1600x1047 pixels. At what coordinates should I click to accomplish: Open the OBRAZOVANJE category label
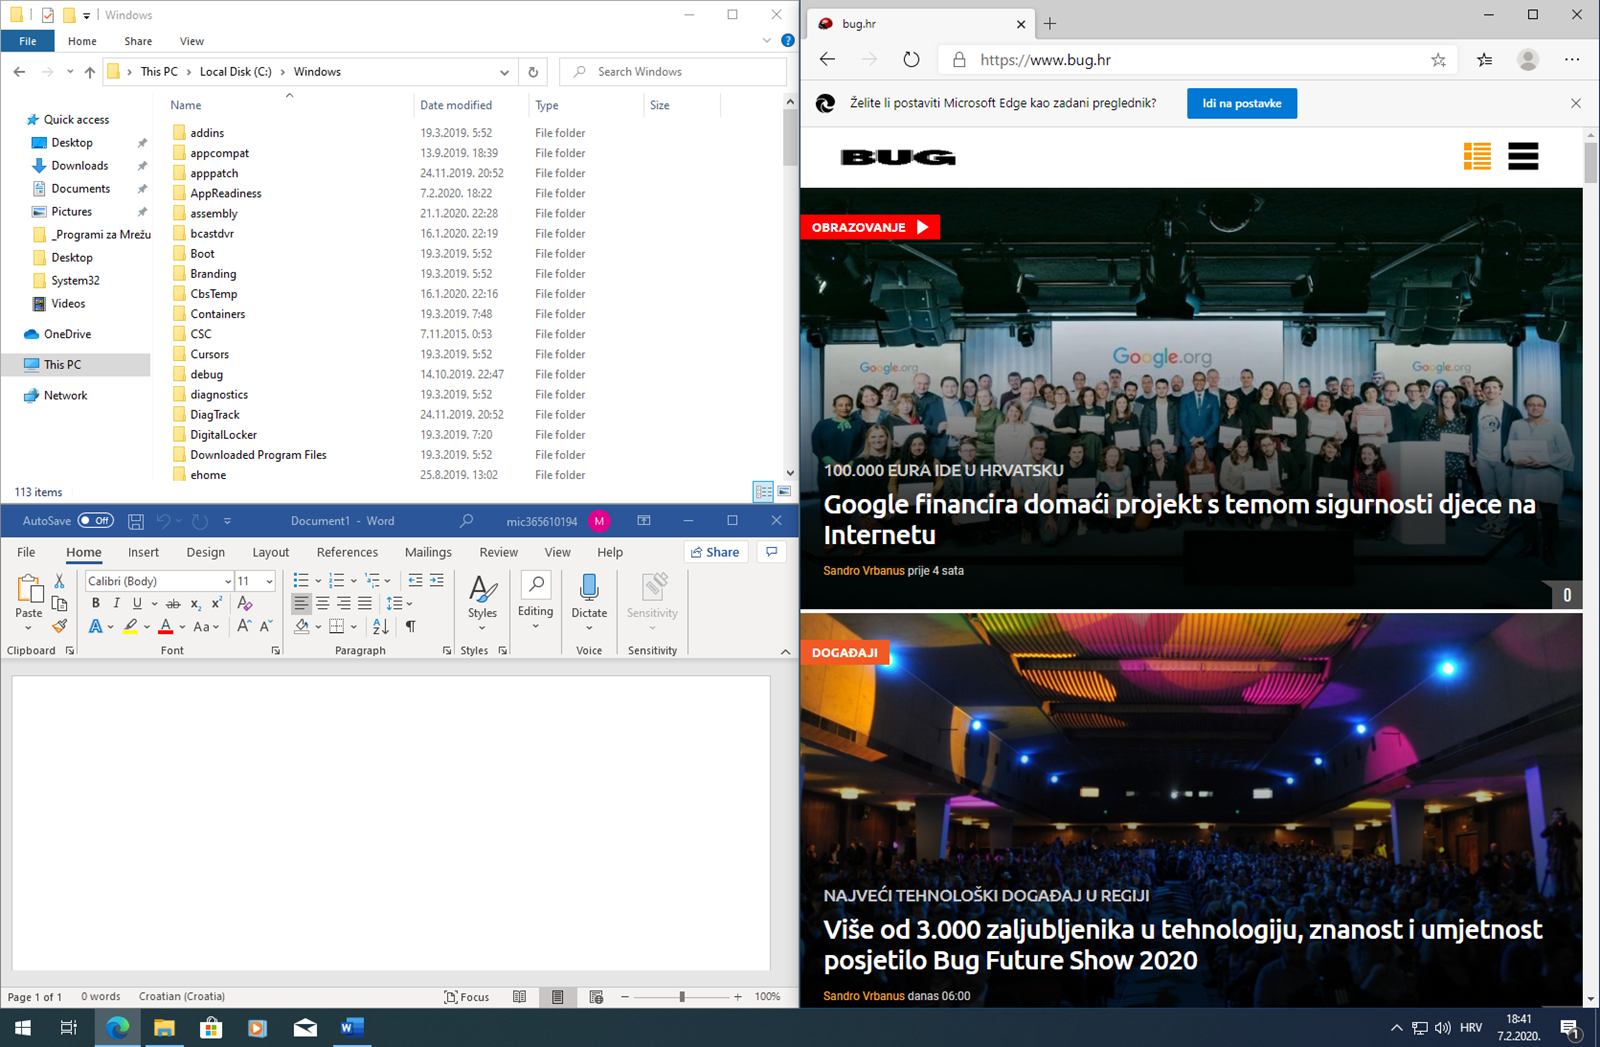coord(869,227)
